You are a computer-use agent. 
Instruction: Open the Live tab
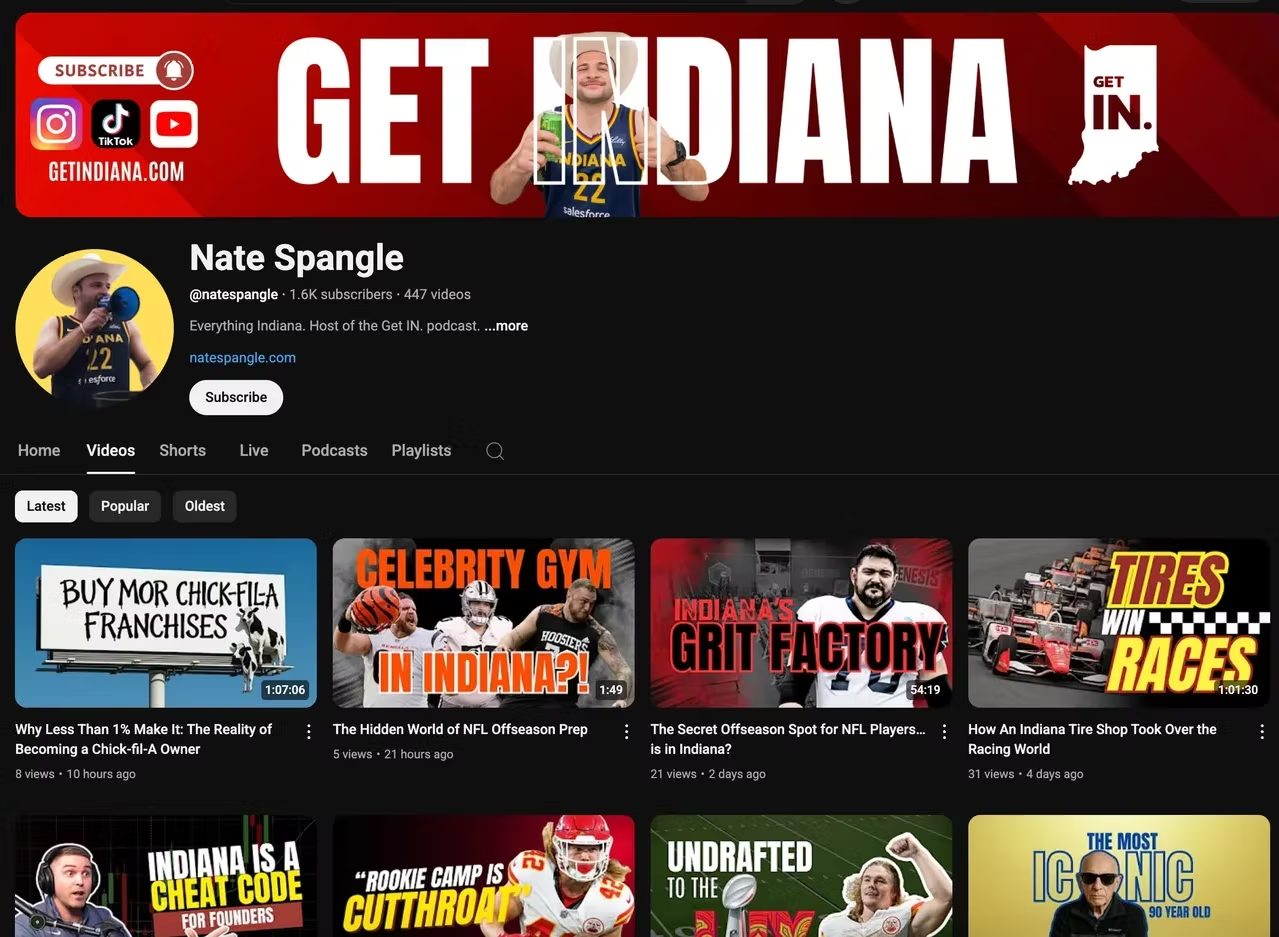(254, 451)
